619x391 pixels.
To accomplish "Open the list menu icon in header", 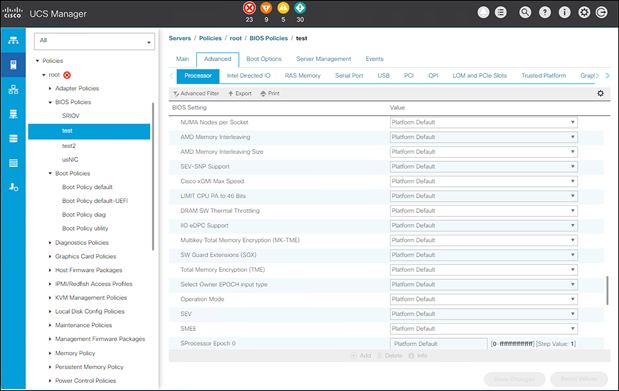I will tap(501, 13).
